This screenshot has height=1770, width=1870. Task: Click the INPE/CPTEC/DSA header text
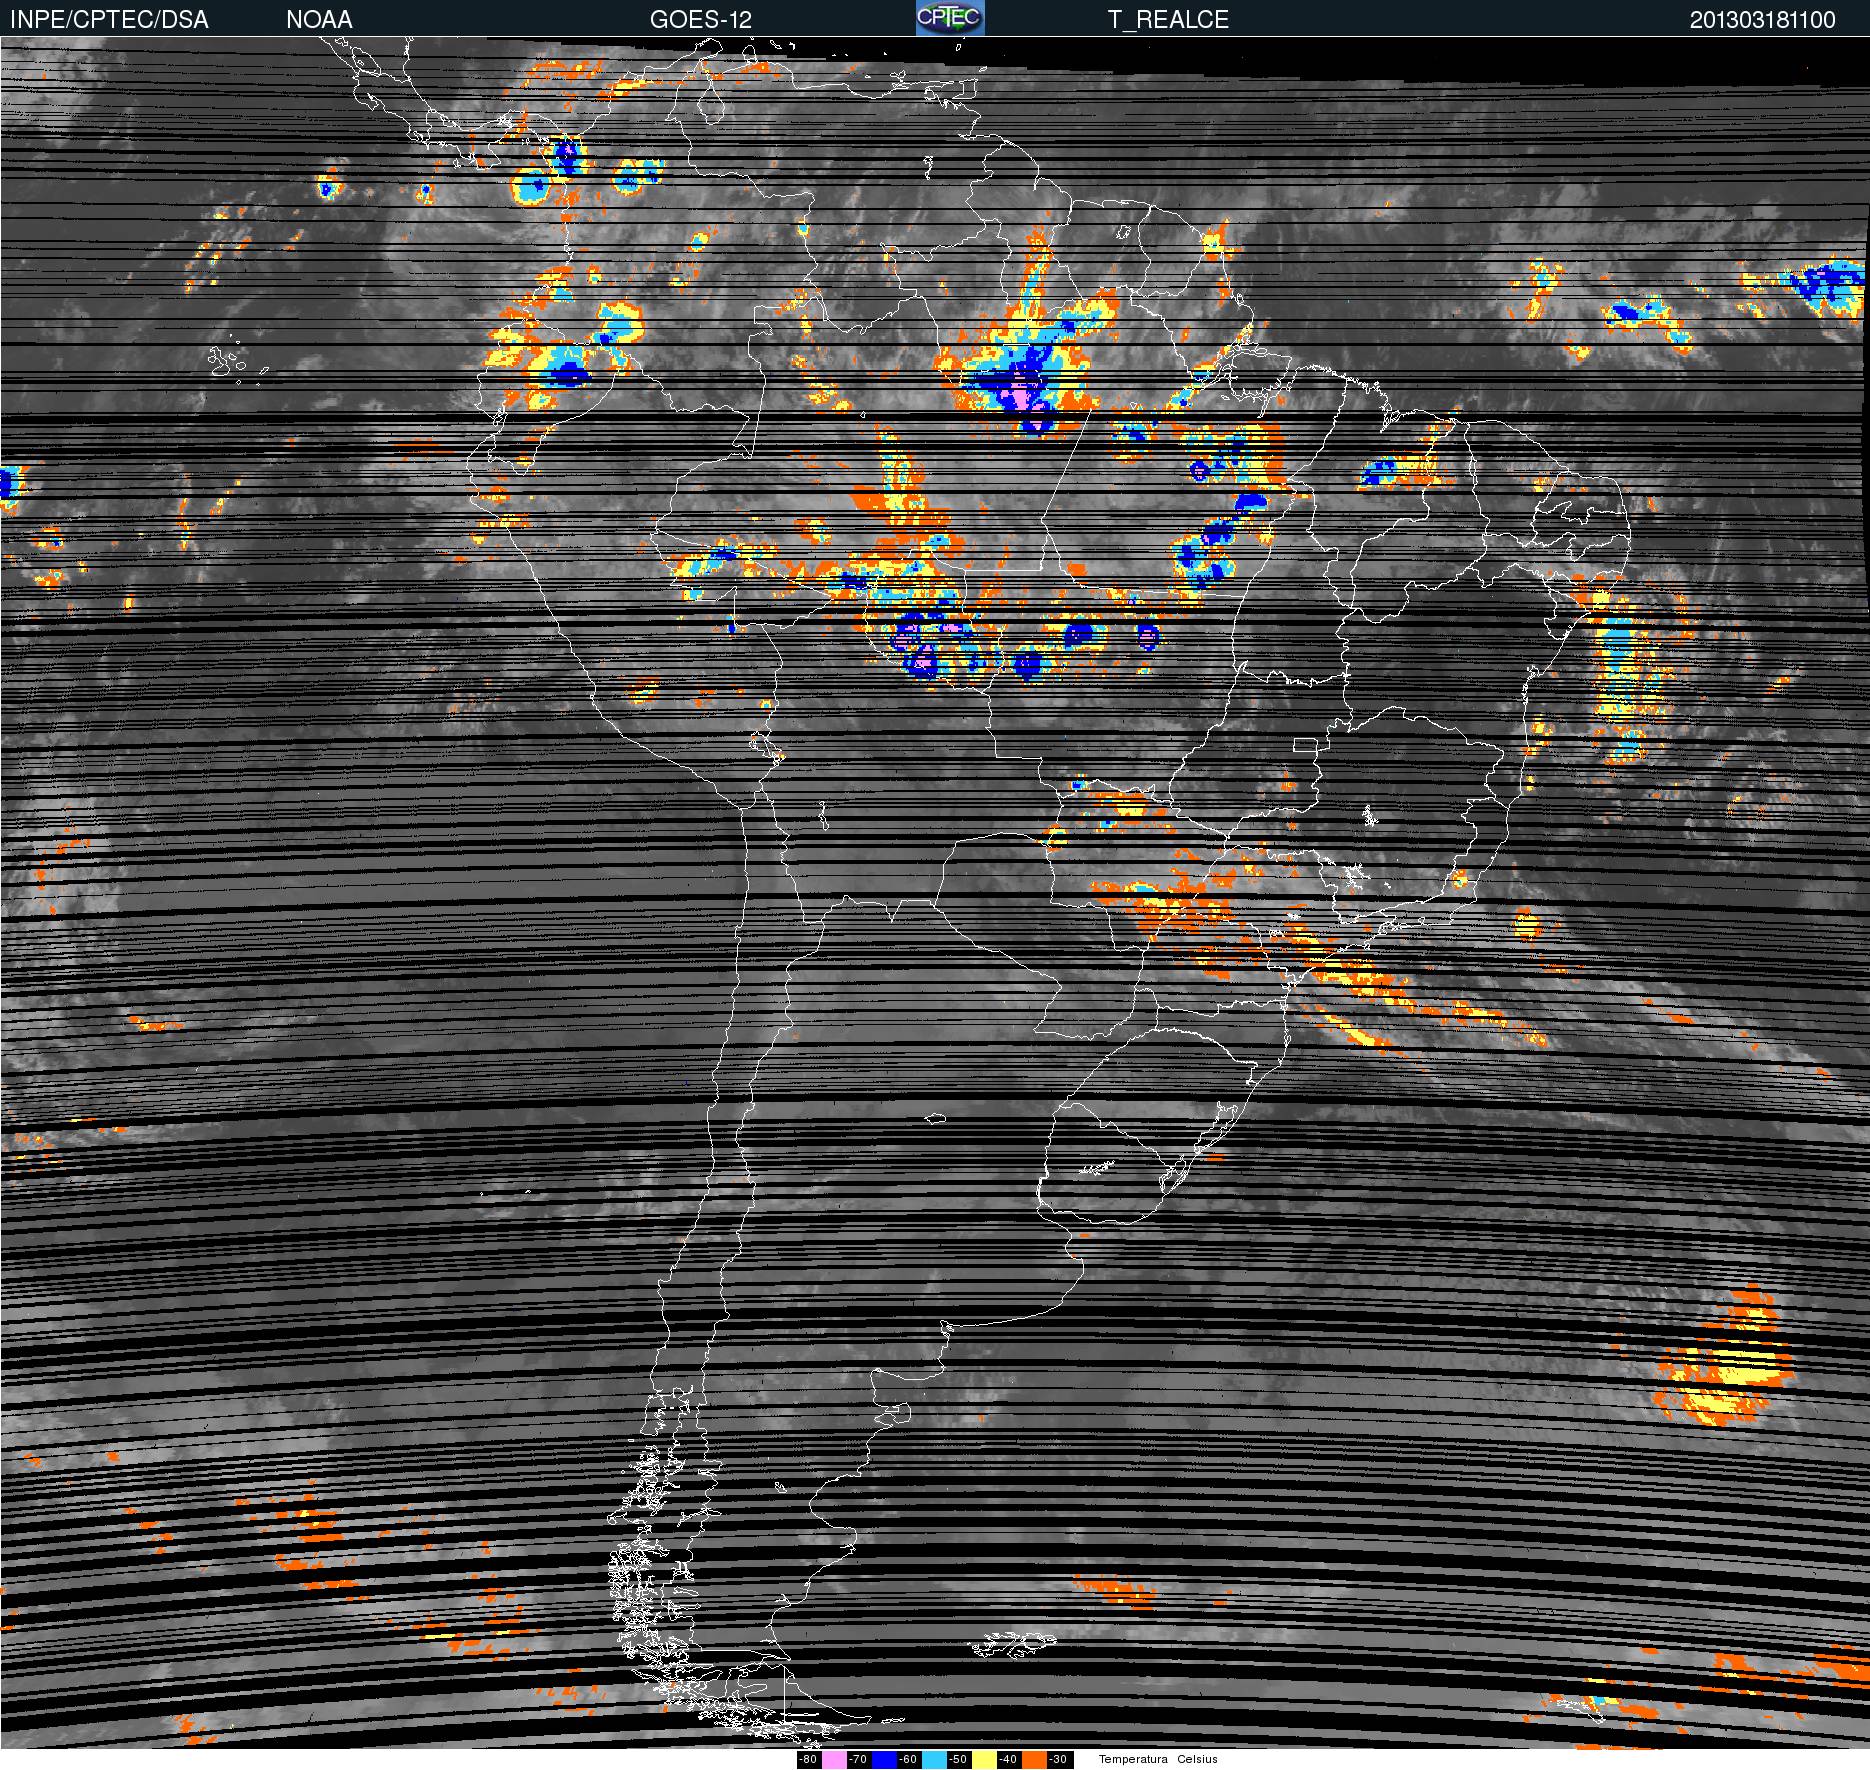pyautogui.click(x=109, y=20)
